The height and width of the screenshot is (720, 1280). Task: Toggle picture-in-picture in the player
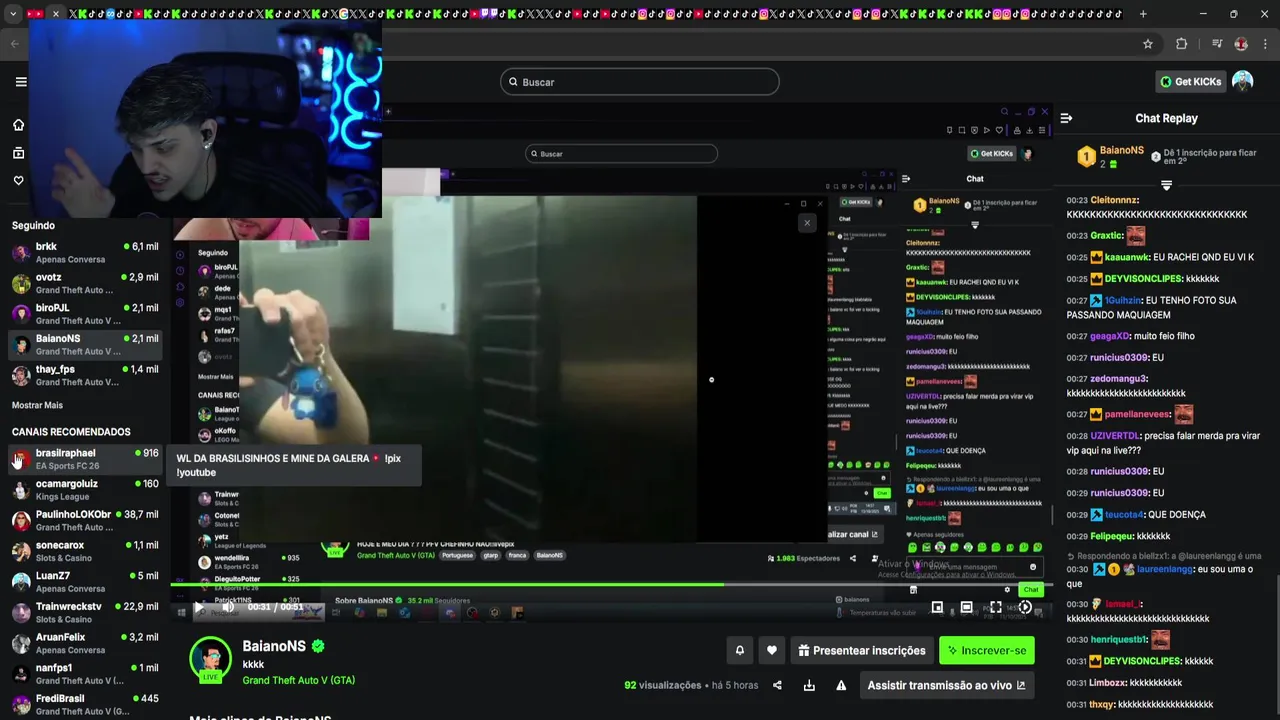[937, 607]
